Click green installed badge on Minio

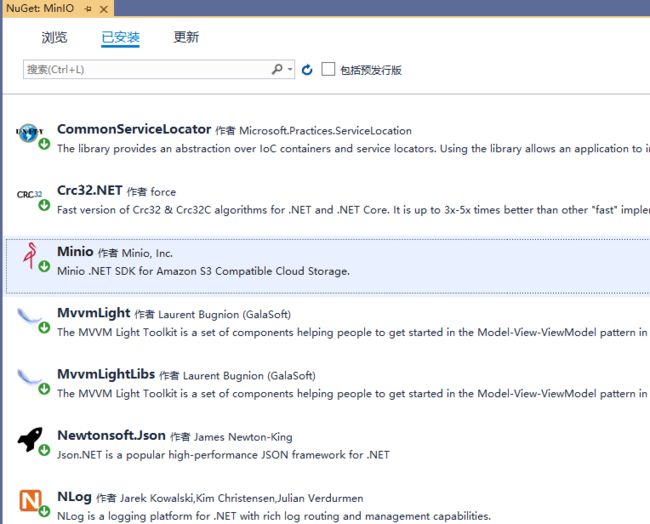44,266
